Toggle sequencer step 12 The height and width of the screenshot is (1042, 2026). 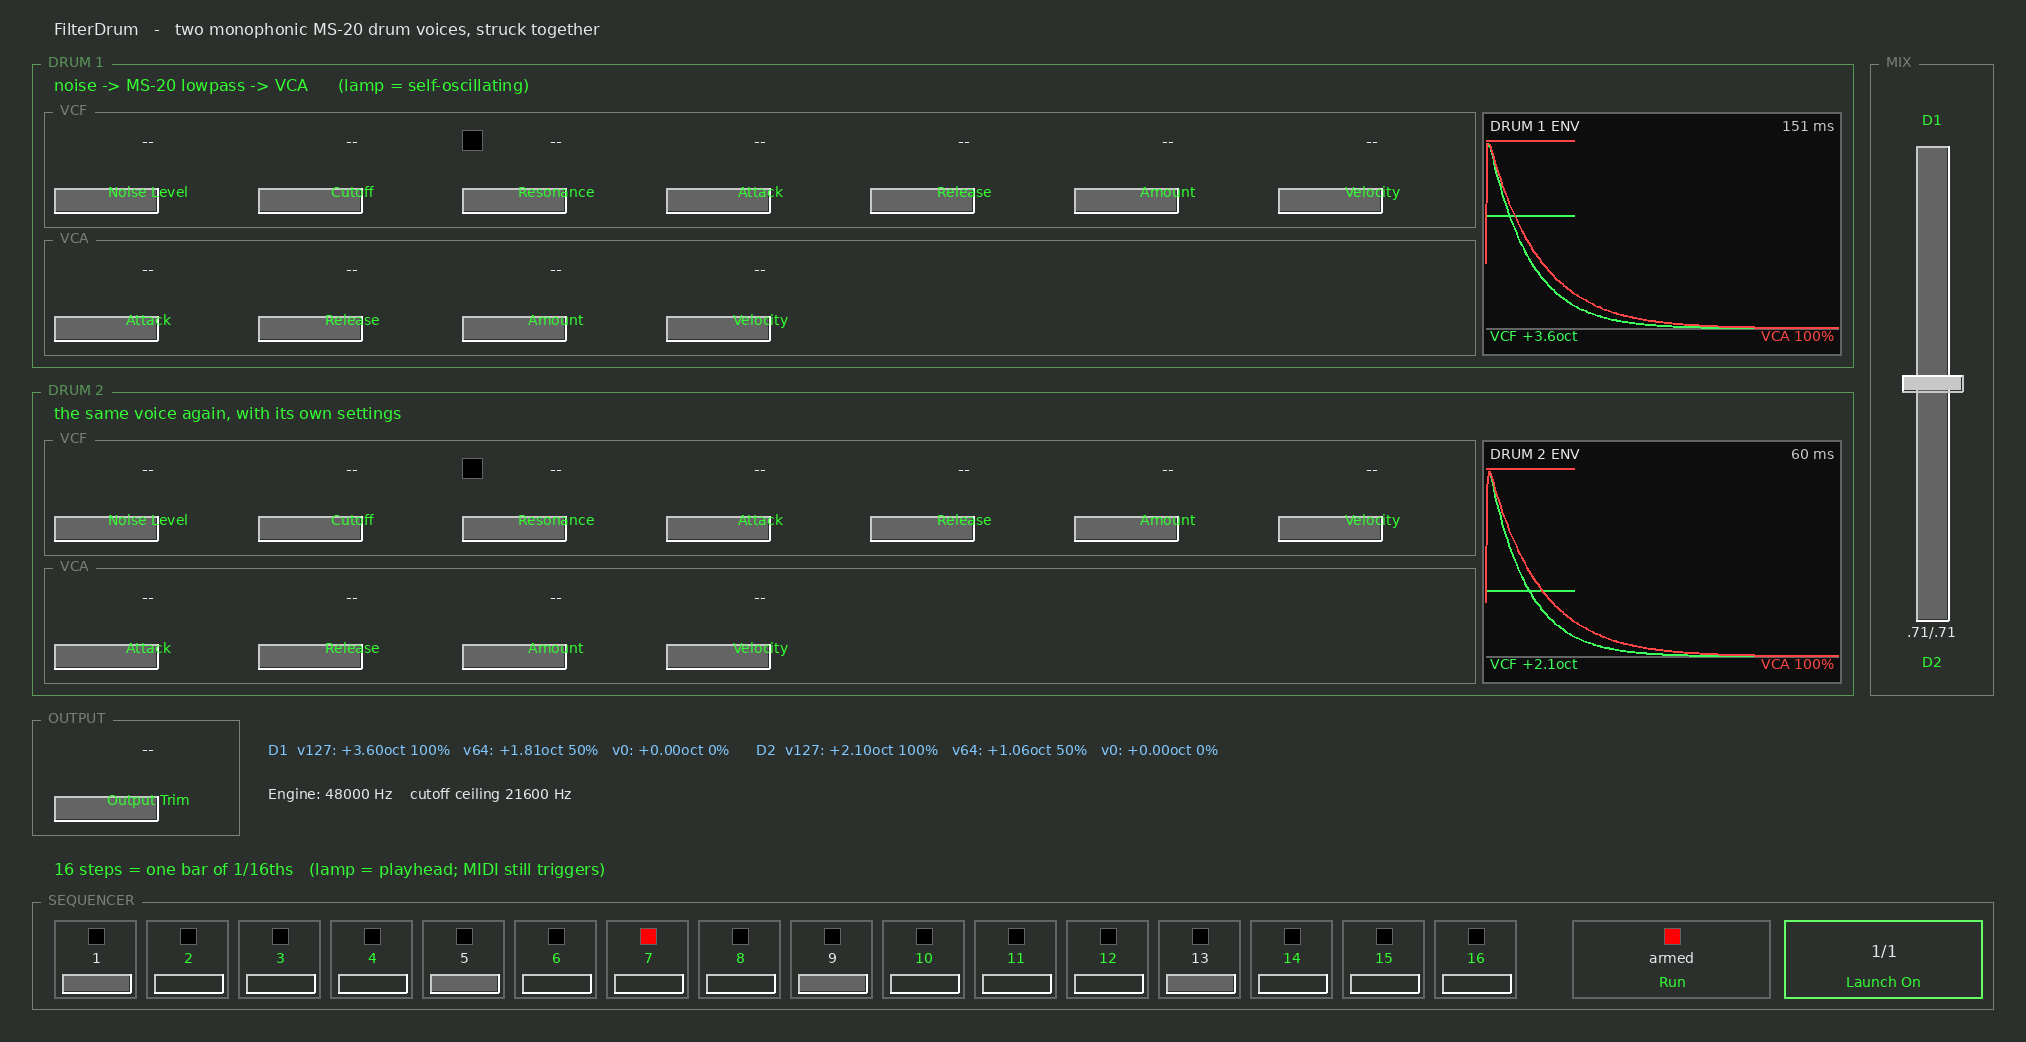click(x=1108, y=984)
